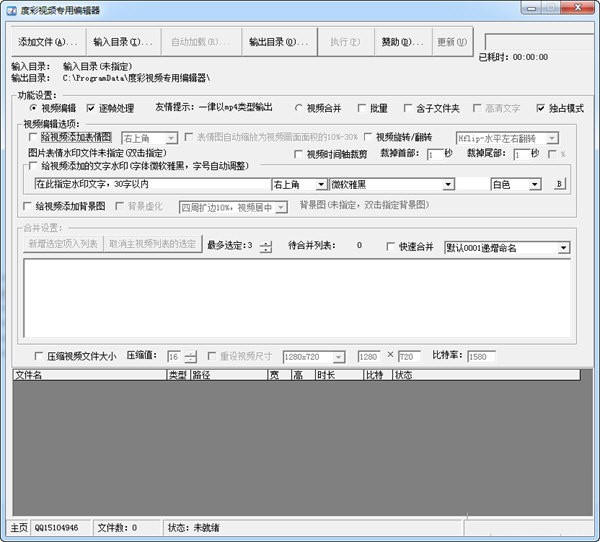Open the 赞助 (Sponsor) button

coord(402,42)
